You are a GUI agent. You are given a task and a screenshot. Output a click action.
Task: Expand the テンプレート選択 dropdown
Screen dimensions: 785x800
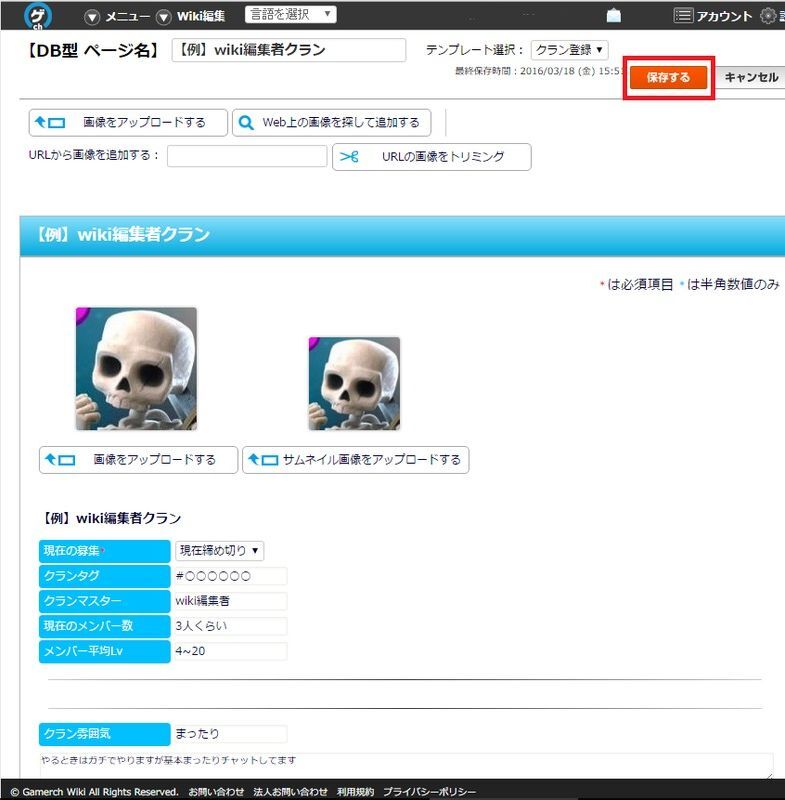coord(569,50)
